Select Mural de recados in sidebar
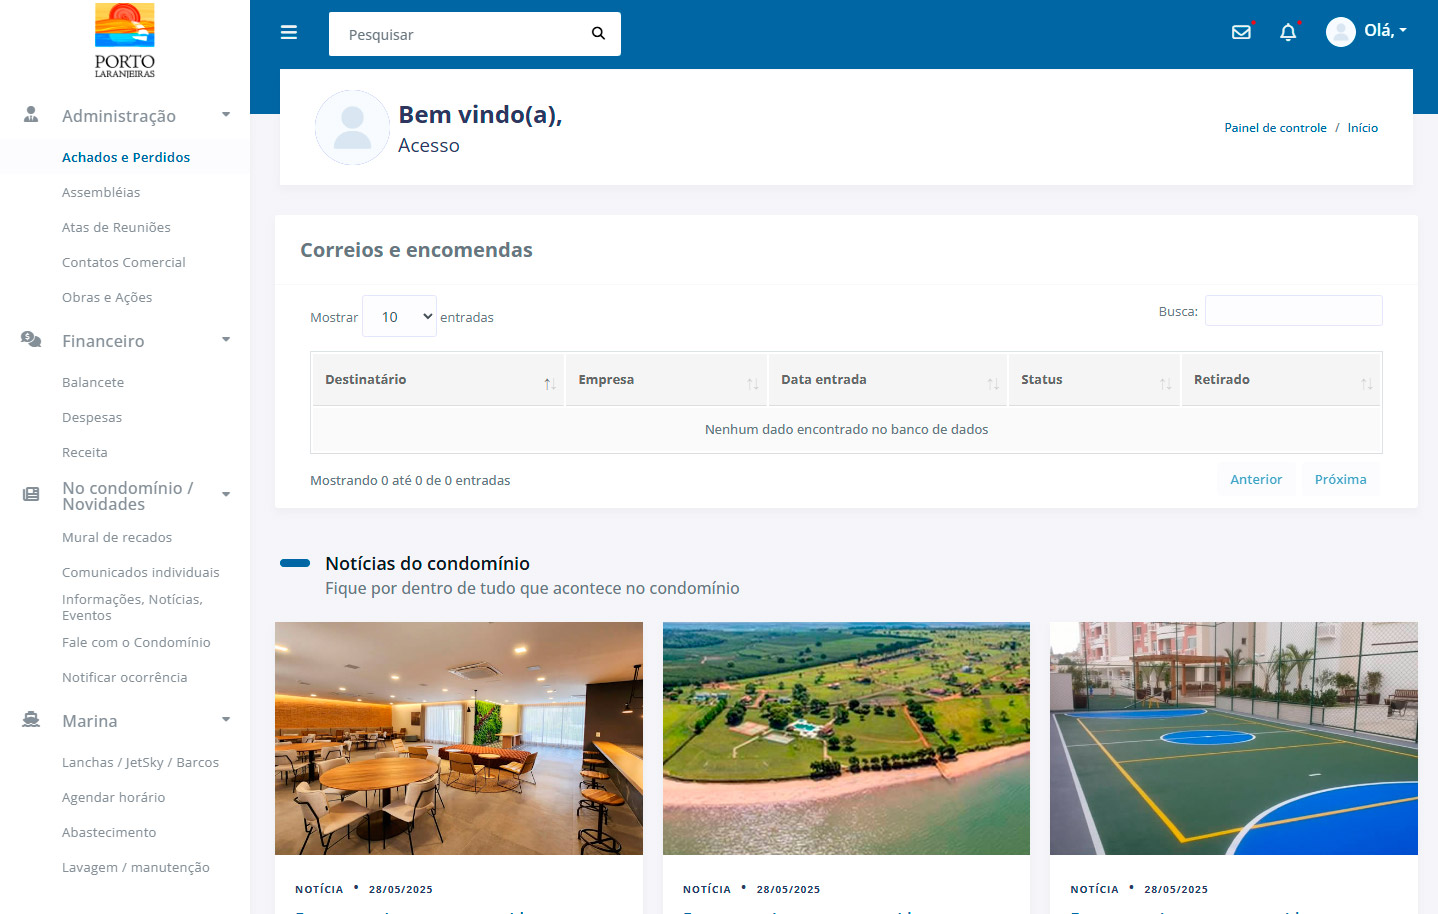 [x=117, y=537]
